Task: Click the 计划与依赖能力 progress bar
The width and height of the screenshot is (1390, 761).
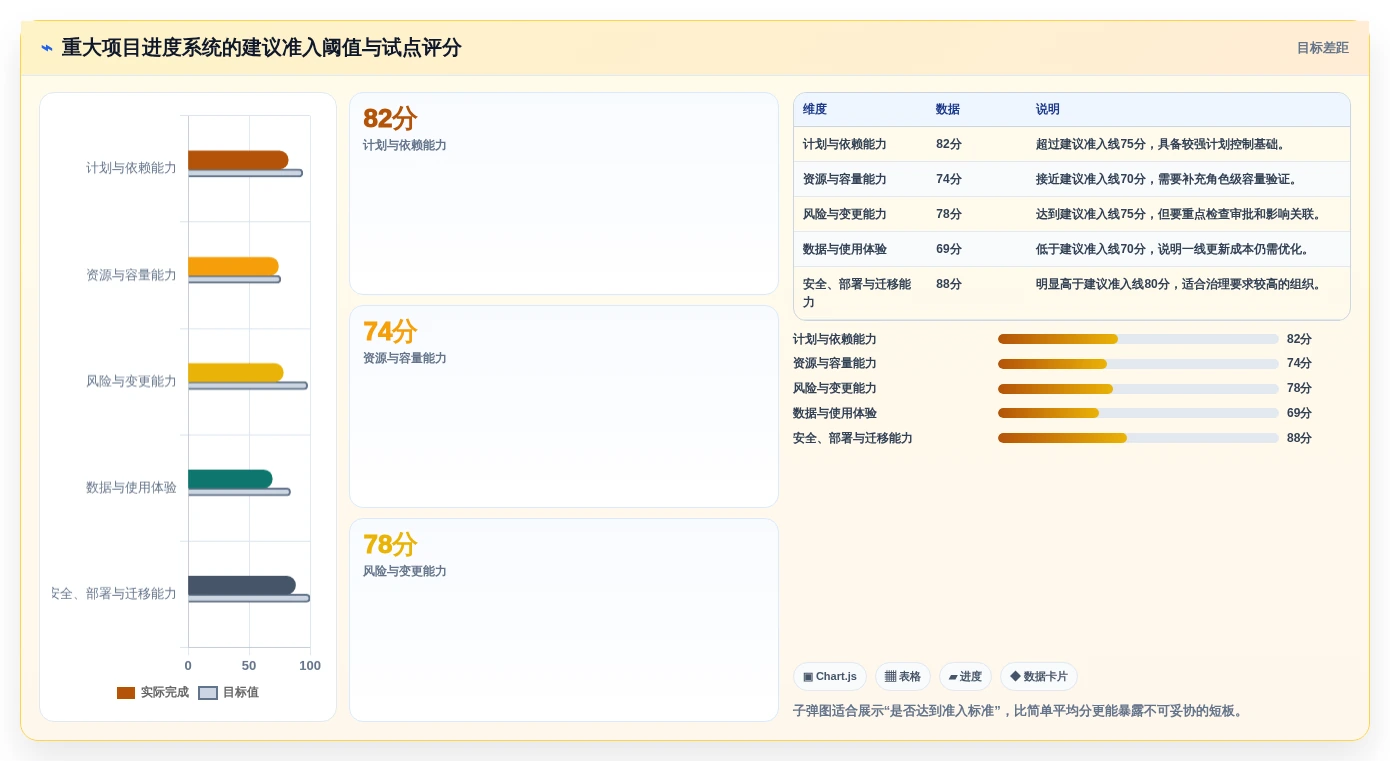Action: (1138, 339)
